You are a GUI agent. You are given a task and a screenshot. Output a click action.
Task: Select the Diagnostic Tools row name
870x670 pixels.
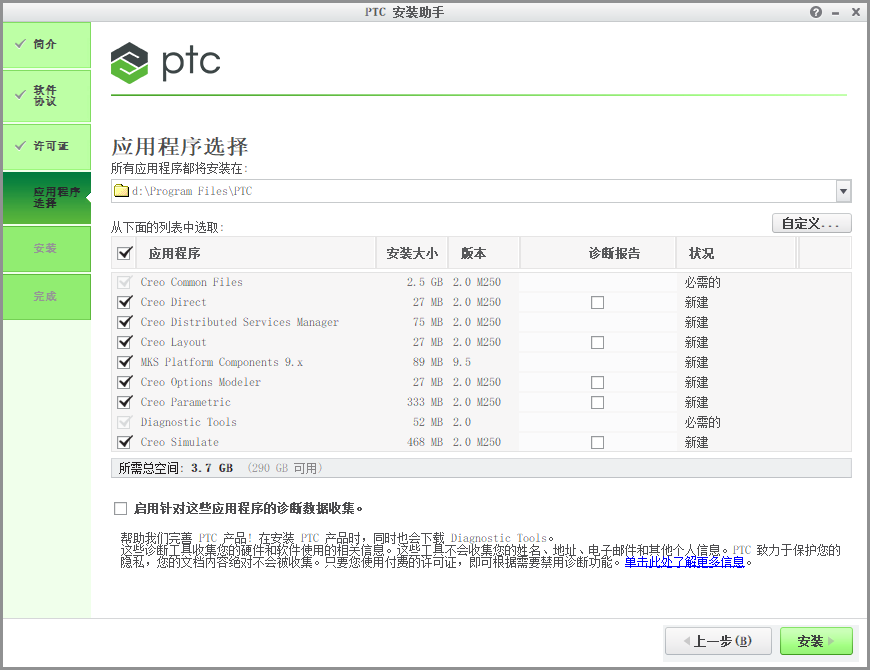[x=189, y=422]
